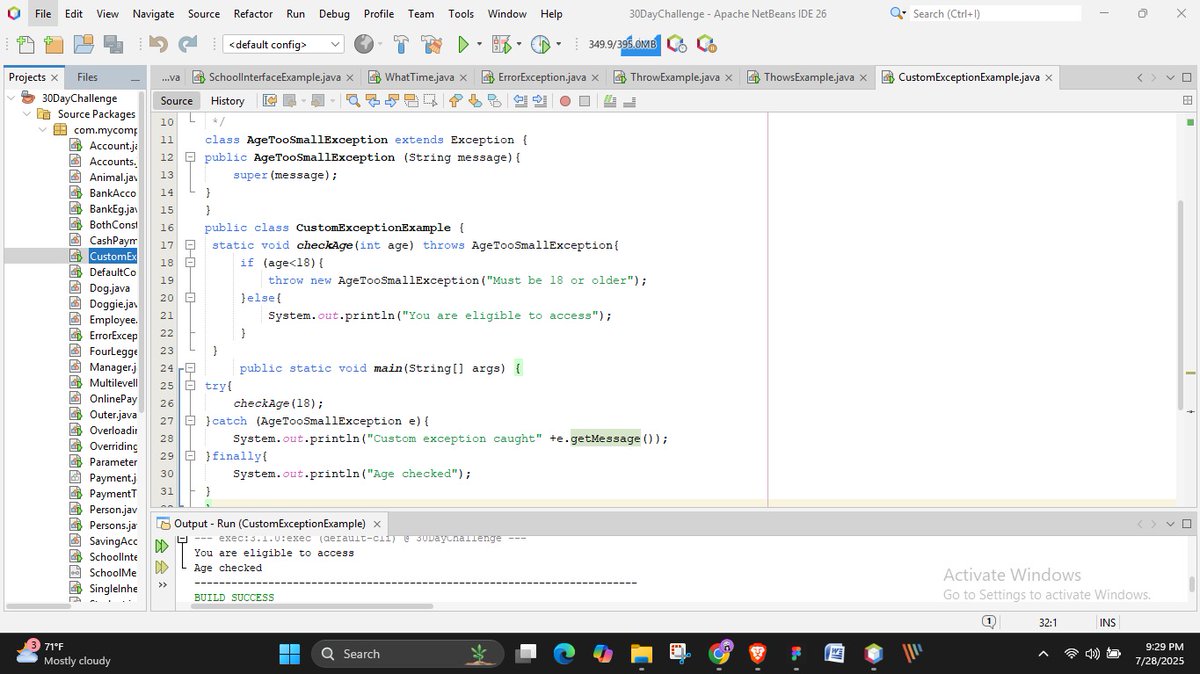Open the Windows Start menu

pos(289,654)
